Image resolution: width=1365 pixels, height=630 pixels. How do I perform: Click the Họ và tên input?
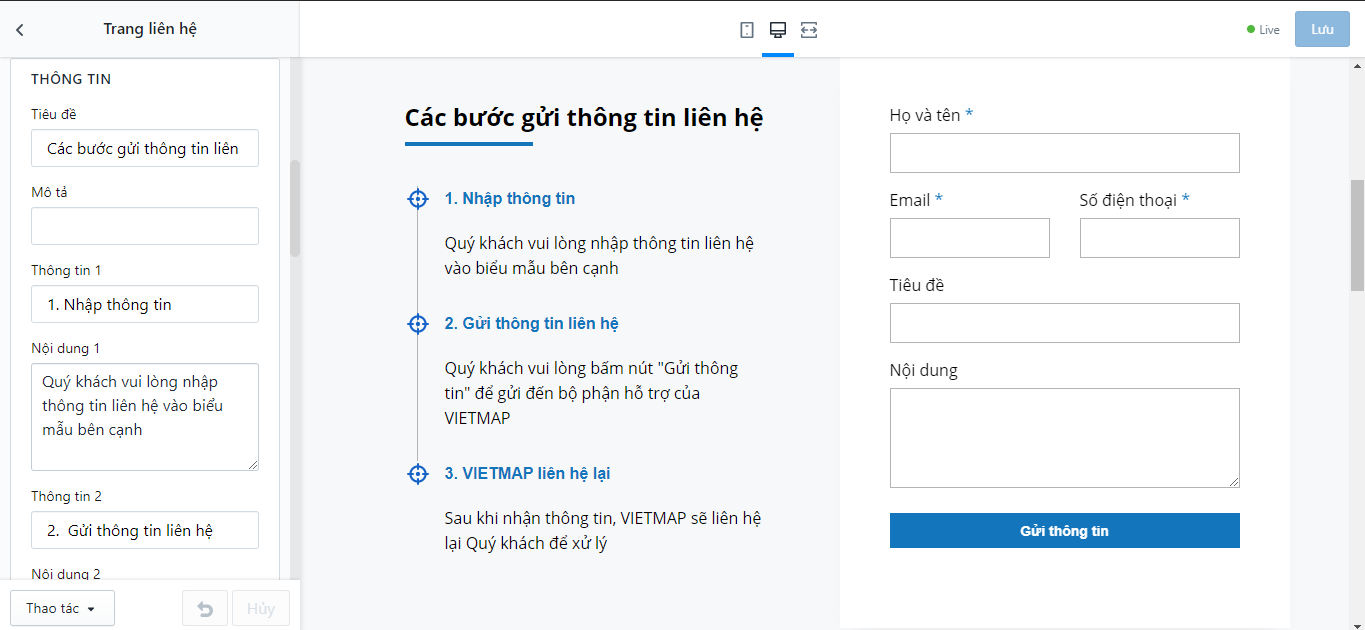coord(1064,153)
